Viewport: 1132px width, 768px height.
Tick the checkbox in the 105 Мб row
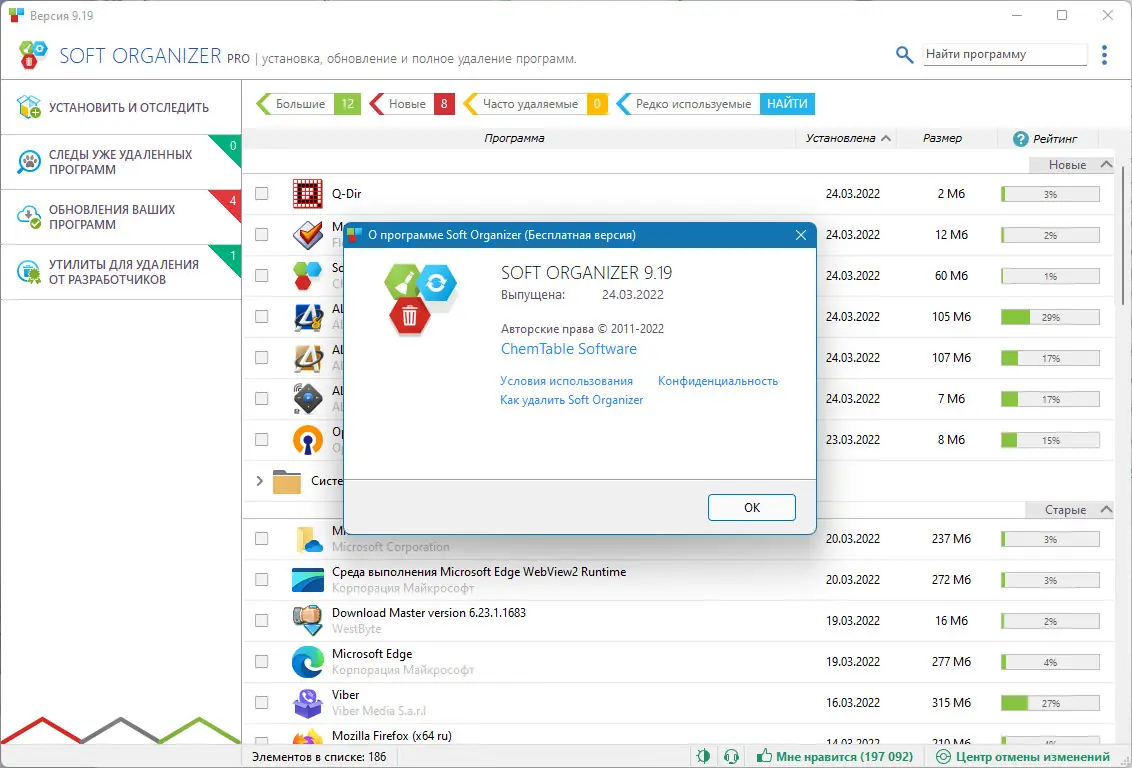point(261,317)
